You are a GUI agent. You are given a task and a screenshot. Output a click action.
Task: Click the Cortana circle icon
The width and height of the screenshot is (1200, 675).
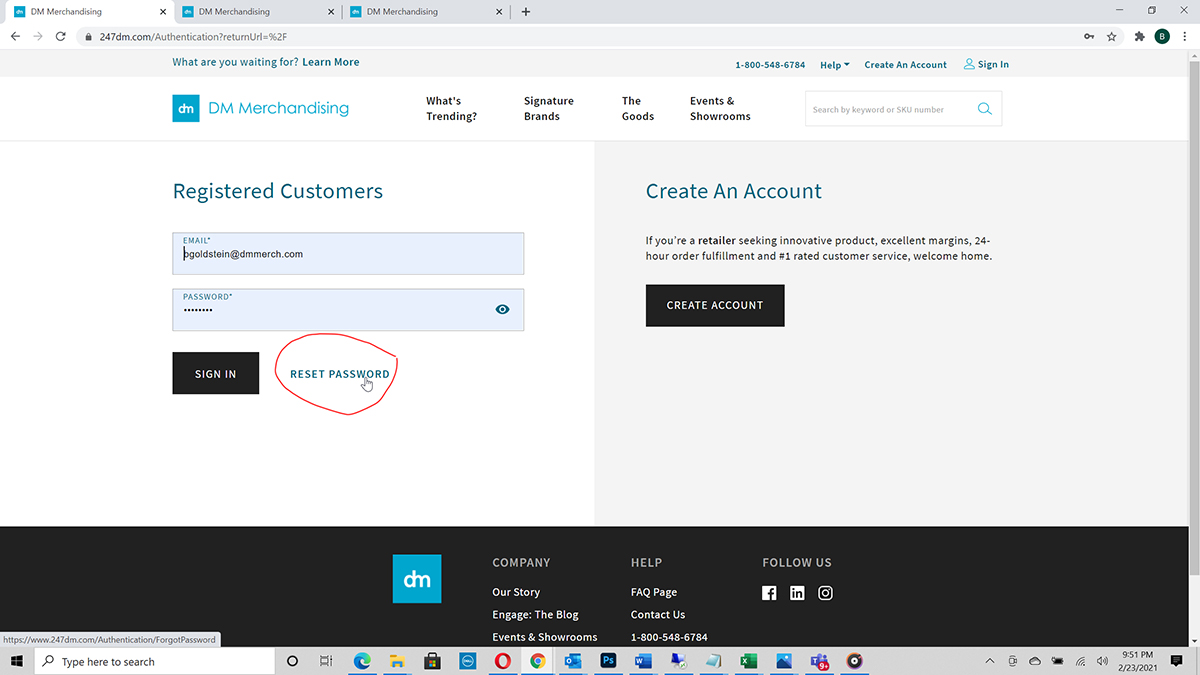tap(292, 661)
